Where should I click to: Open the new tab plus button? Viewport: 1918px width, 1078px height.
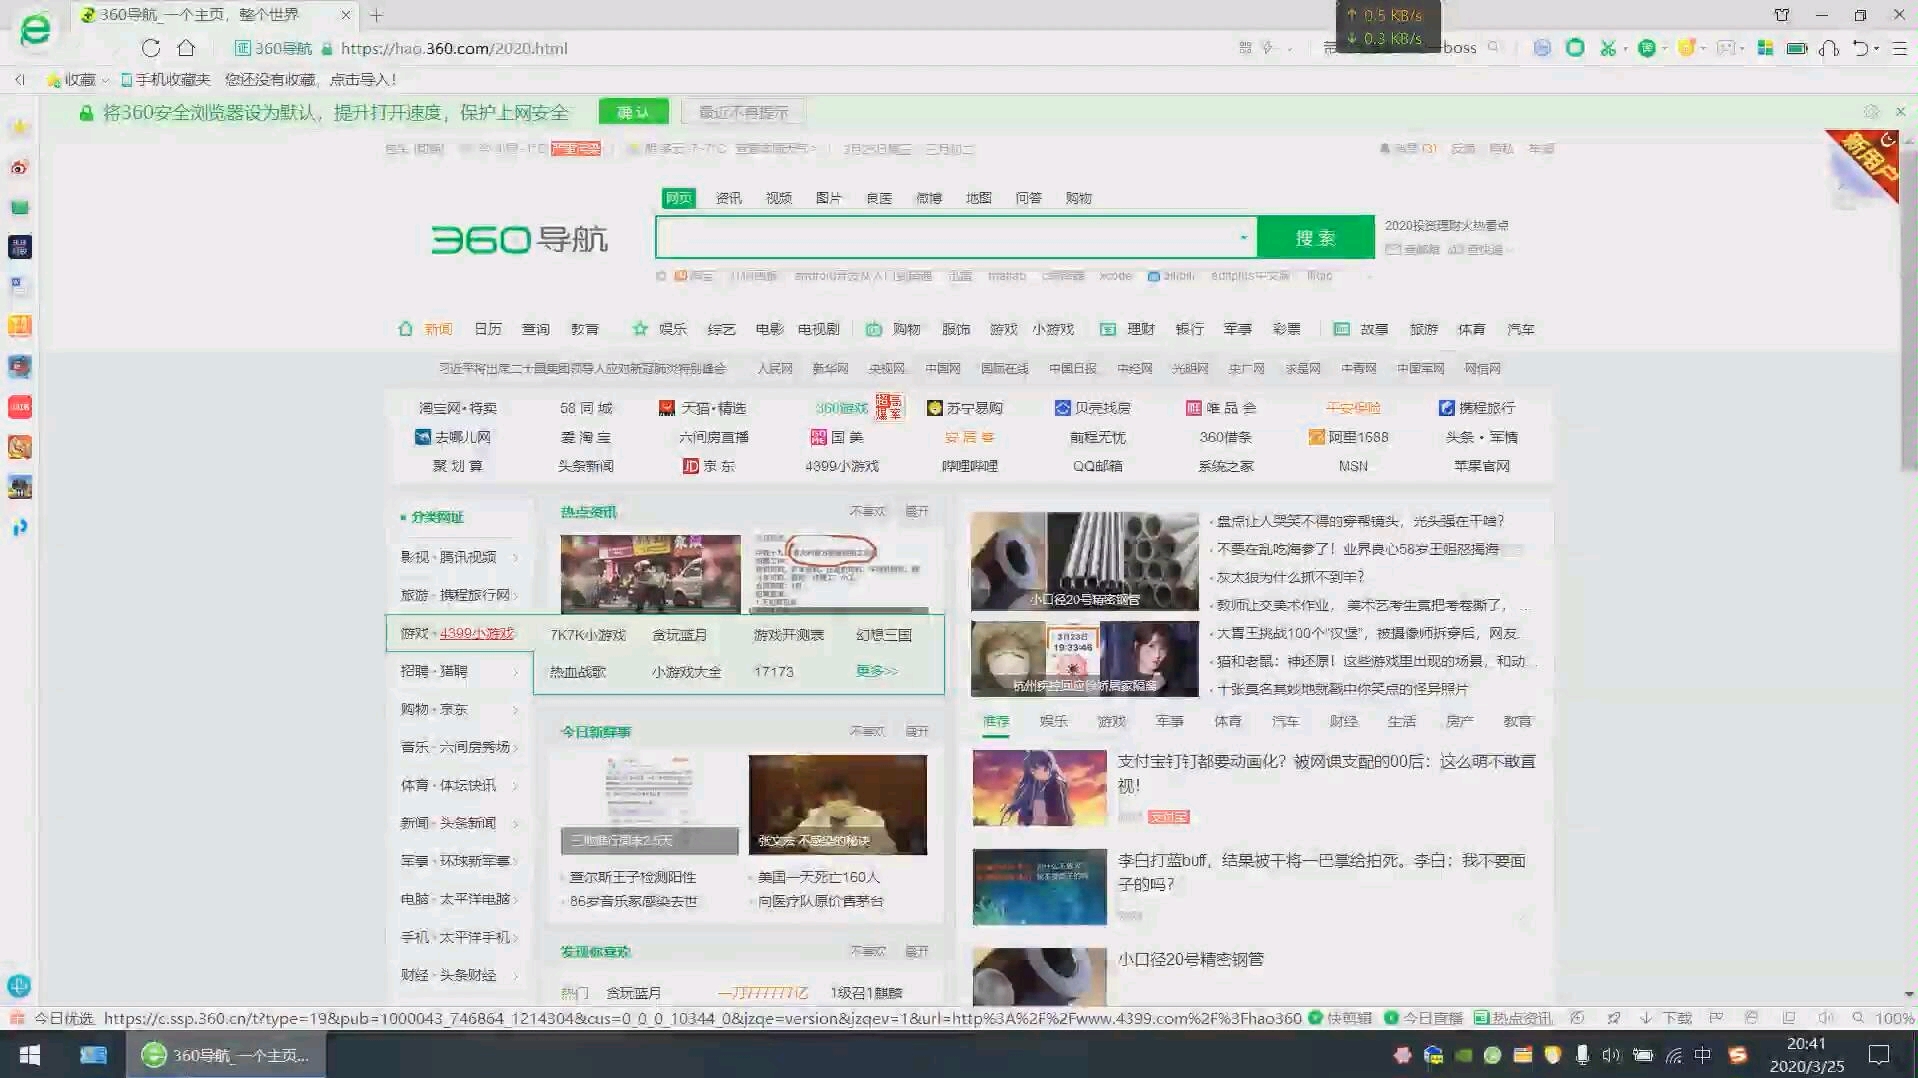pyautogui.click(x=376, y=15)
